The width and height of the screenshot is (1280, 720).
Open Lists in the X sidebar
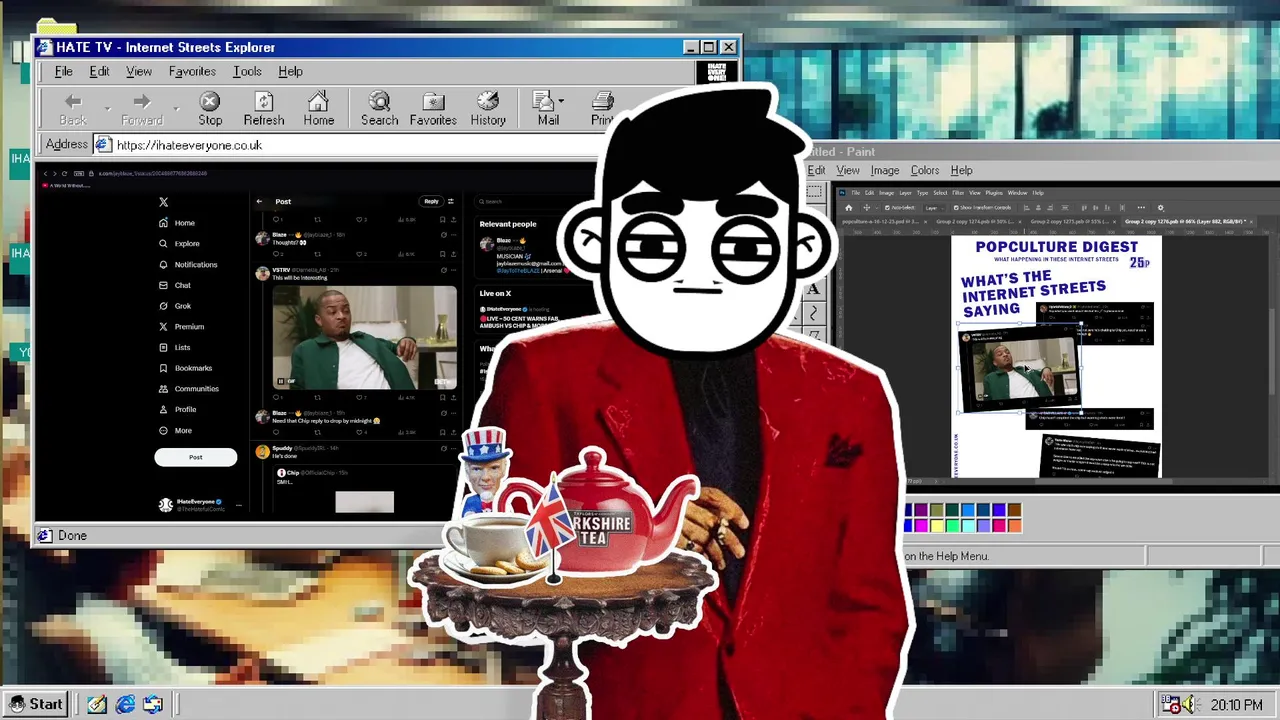[x=174, y=347]
